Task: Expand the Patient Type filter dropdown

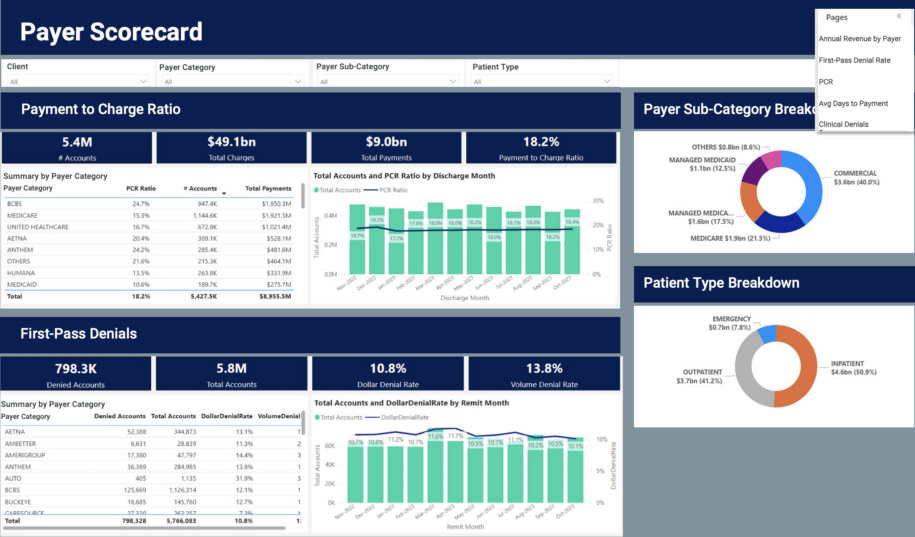Action: click(542, 81)
